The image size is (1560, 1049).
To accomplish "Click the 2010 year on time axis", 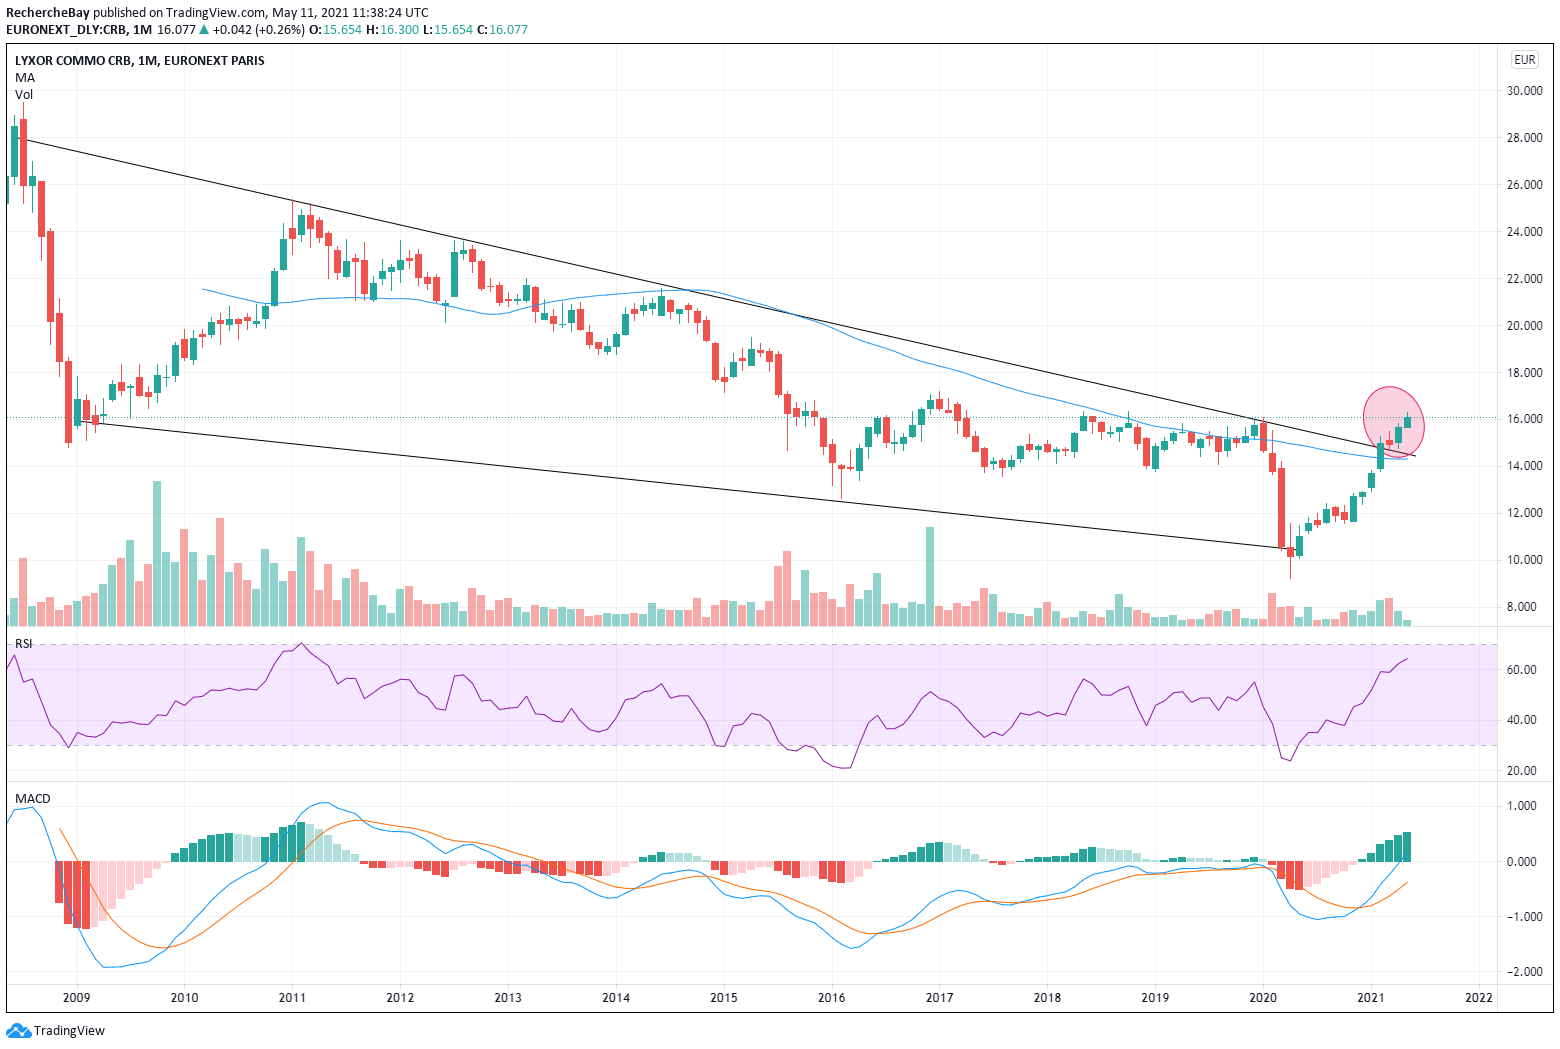I will tap(184, 998).
